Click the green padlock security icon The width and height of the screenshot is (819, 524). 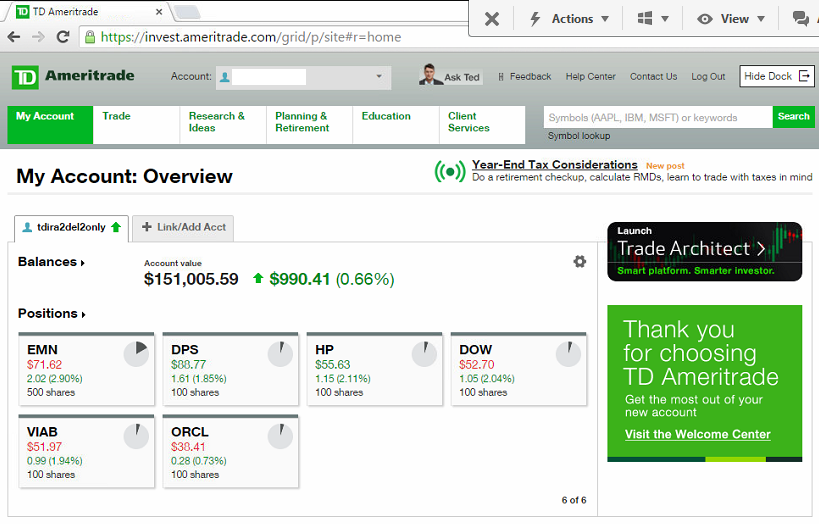(90, 37)
